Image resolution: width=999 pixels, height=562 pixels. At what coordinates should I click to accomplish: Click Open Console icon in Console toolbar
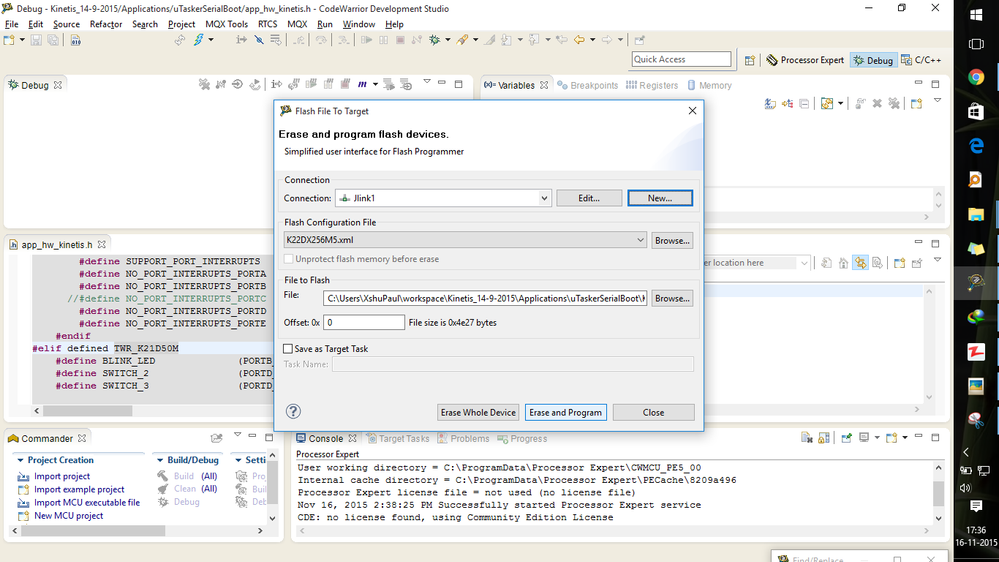click(891, 438)
